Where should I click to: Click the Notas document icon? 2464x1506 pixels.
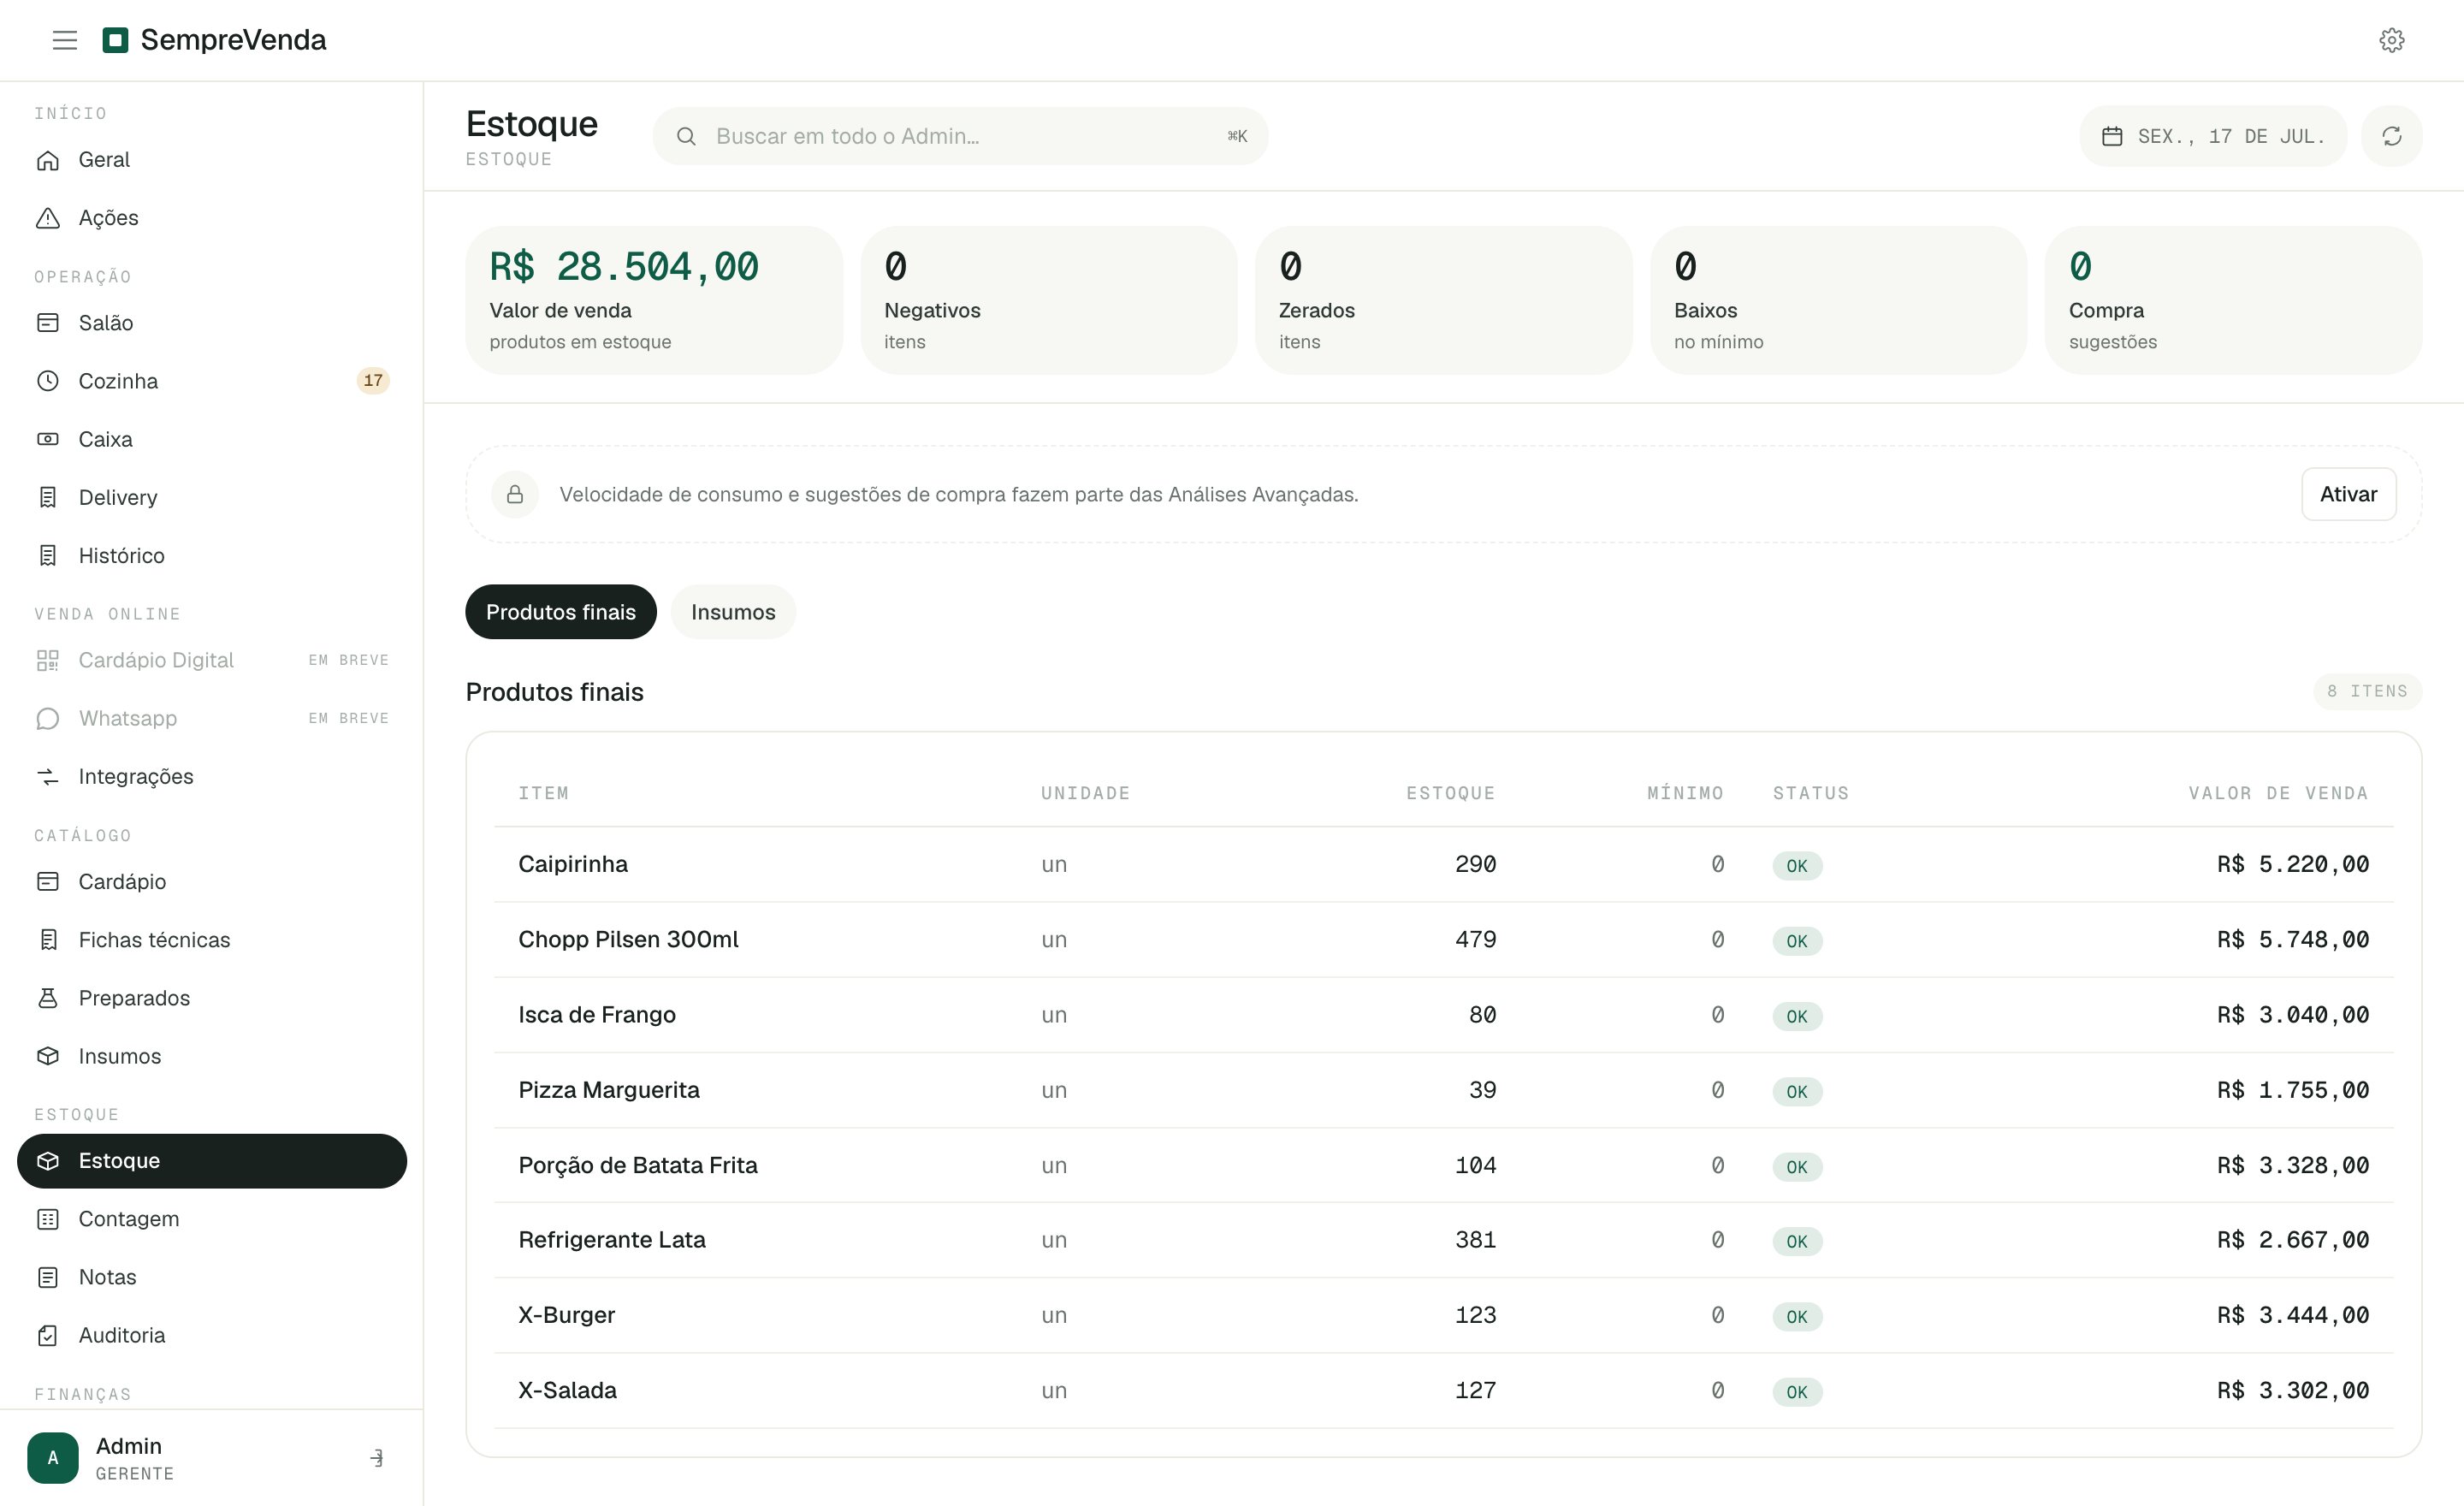pyautogui.click(x=48, y=1277)
